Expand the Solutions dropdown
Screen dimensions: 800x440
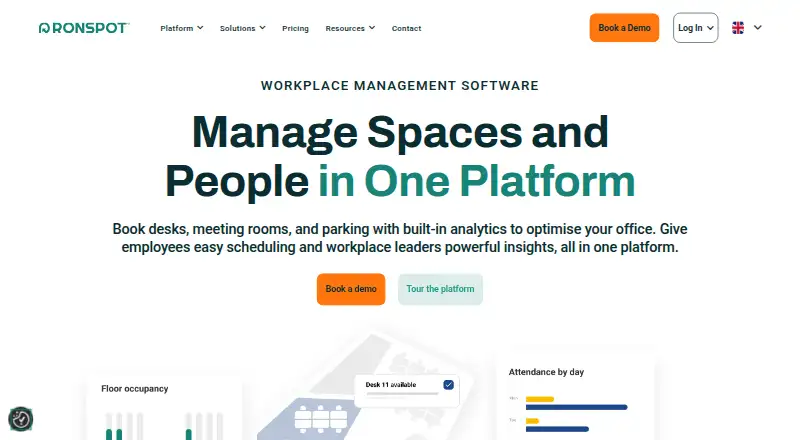[243, 28]
